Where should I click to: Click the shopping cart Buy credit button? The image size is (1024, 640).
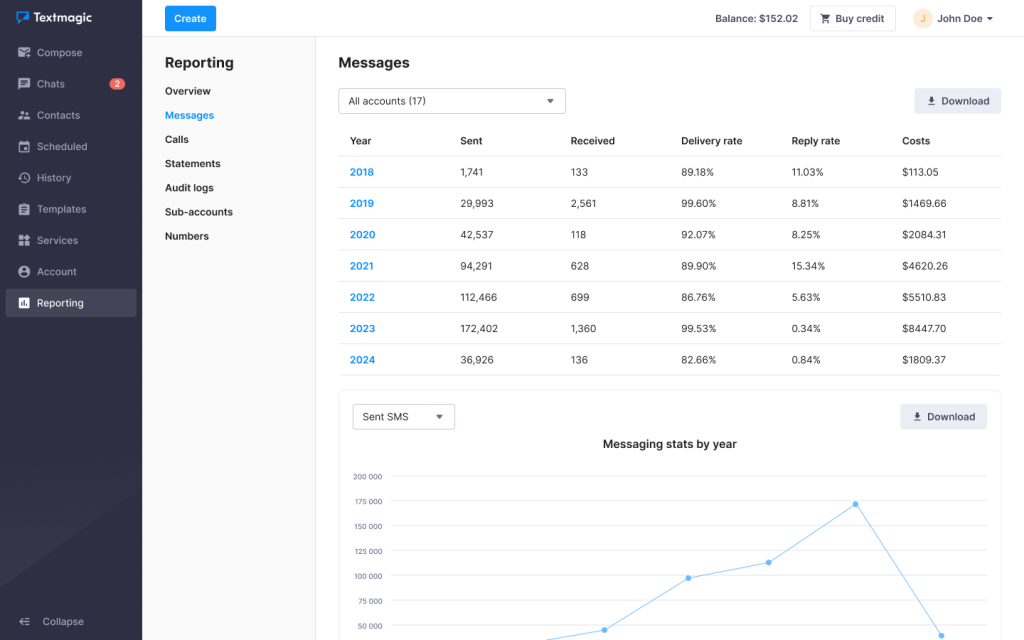click(852, 19)
